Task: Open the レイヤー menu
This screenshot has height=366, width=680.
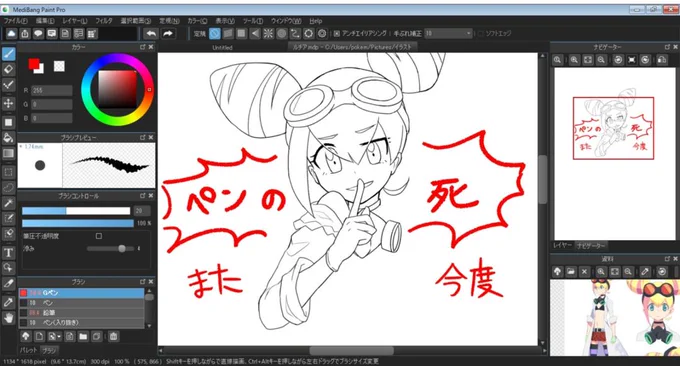Action: click(x=74, y=21)
